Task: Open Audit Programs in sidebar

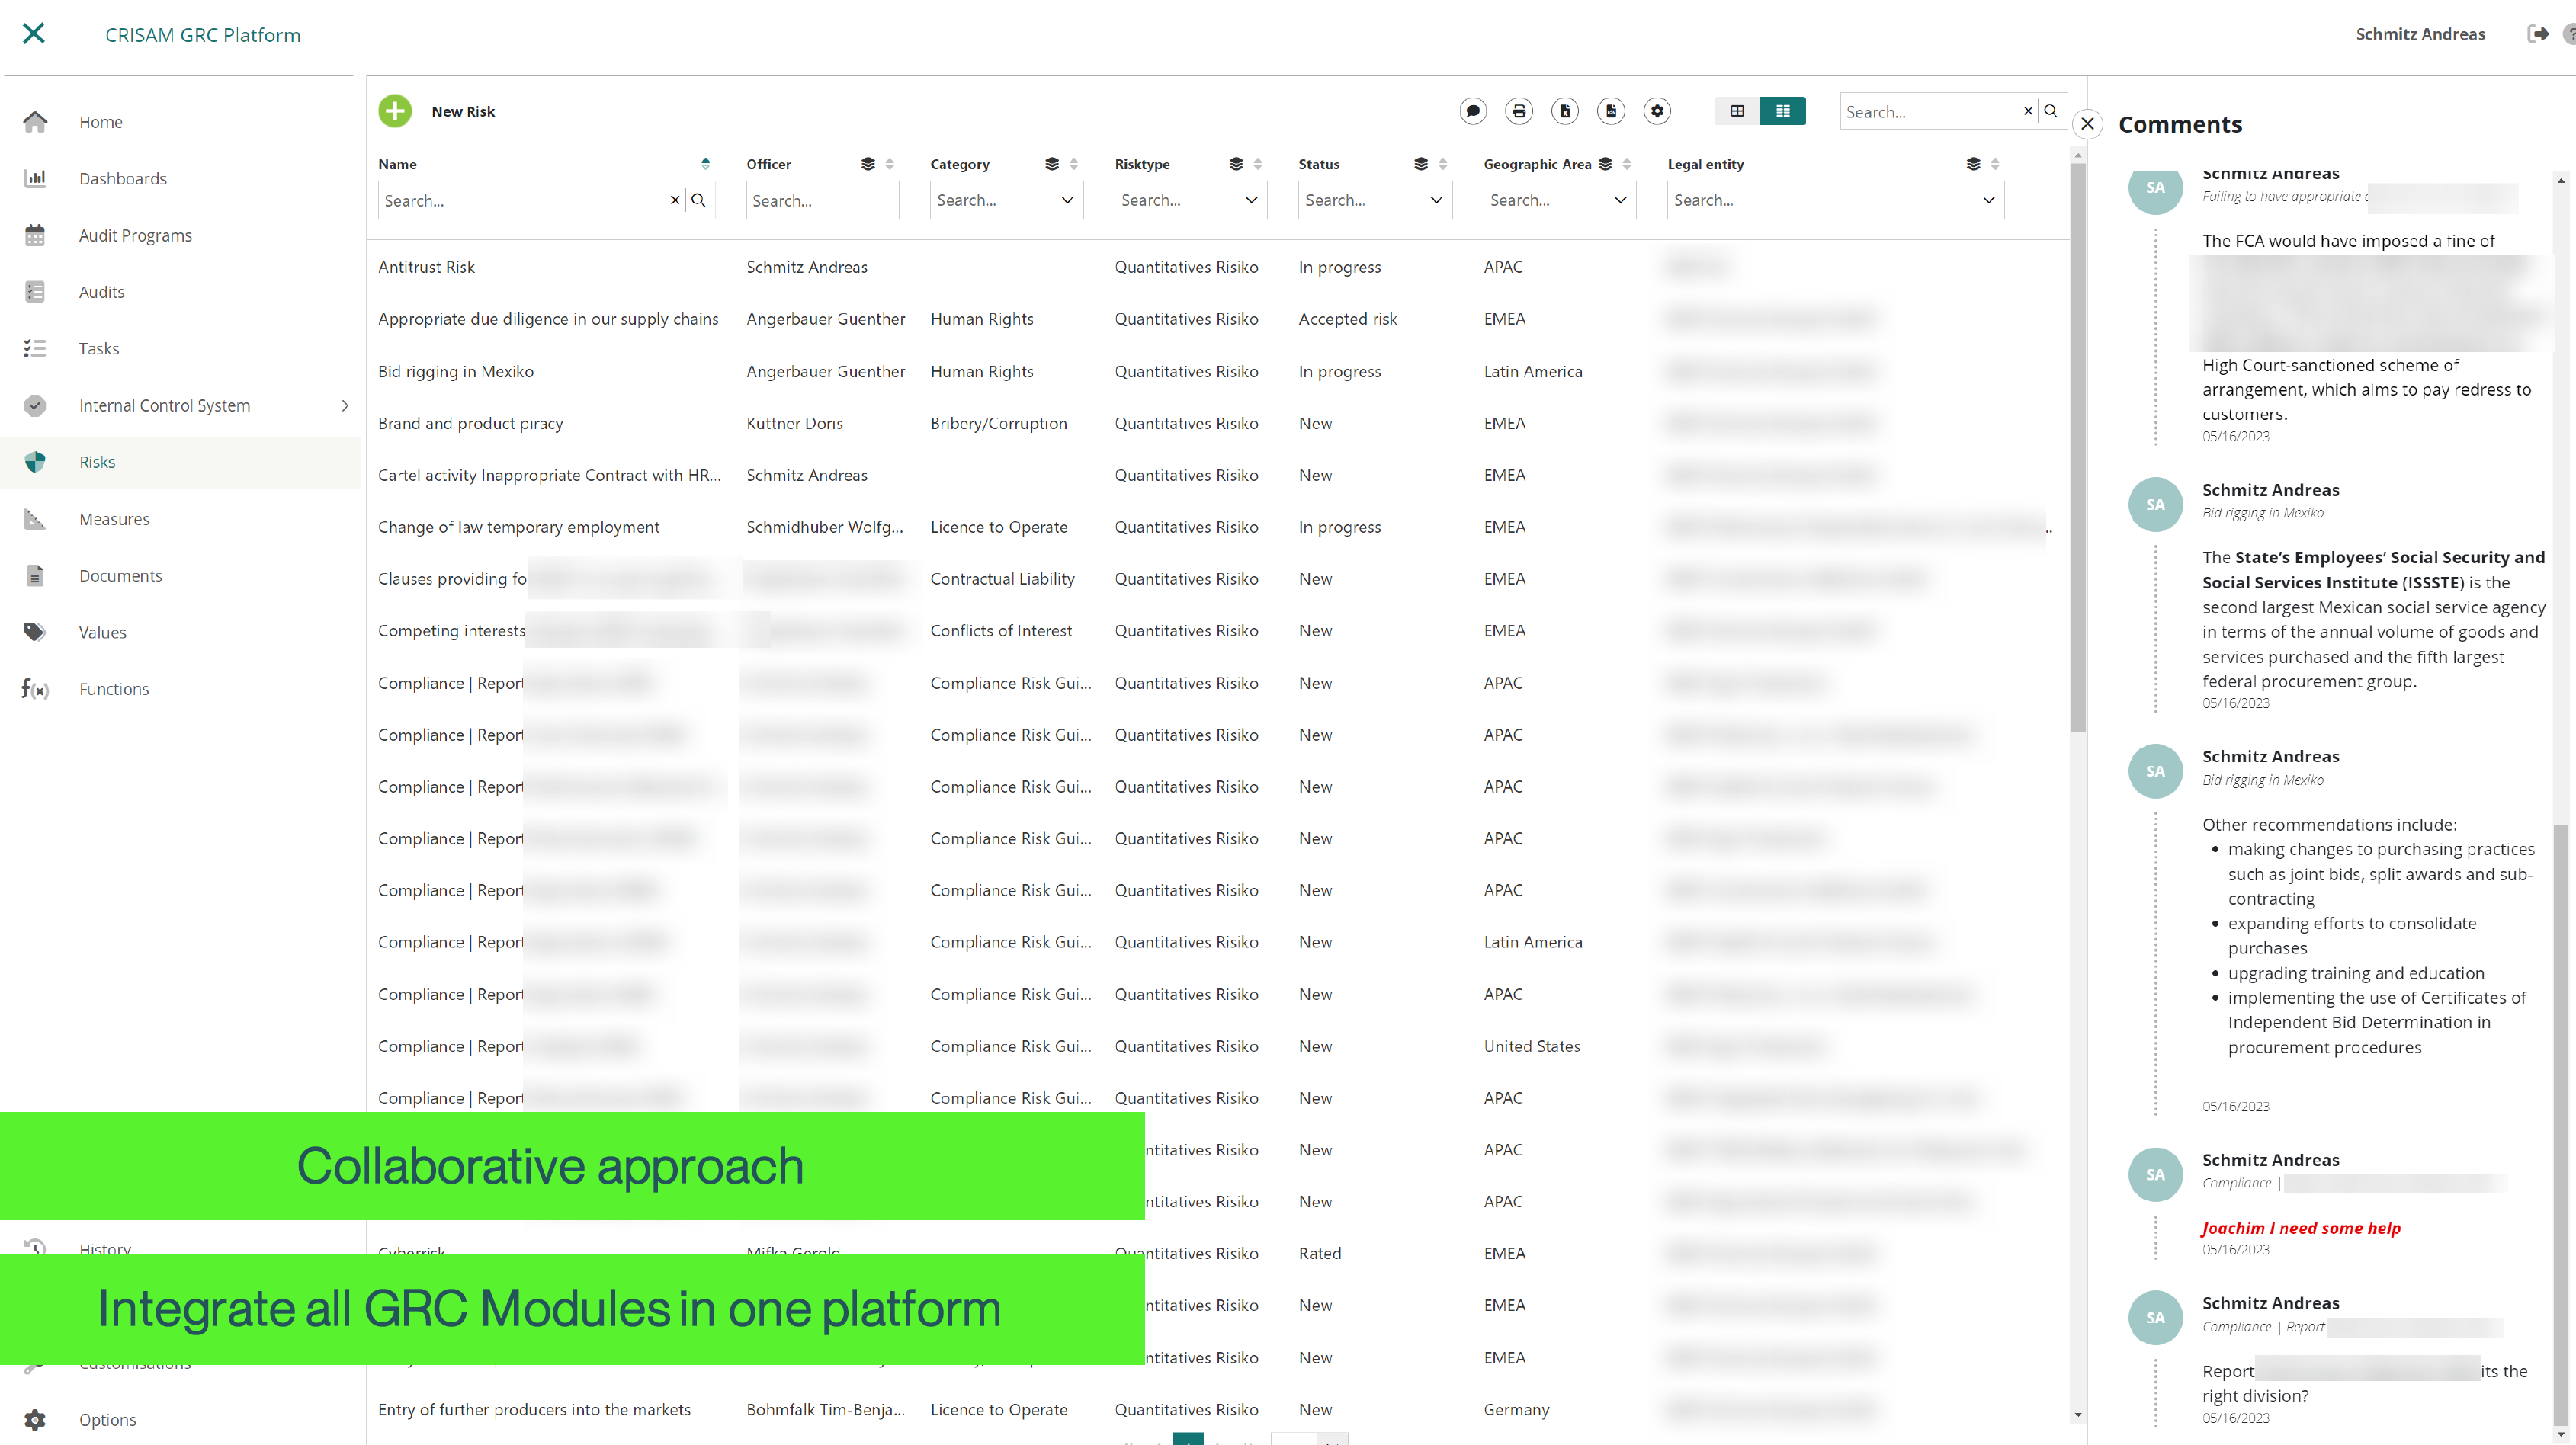Action: pyautogui.click(x=135, y=235)
